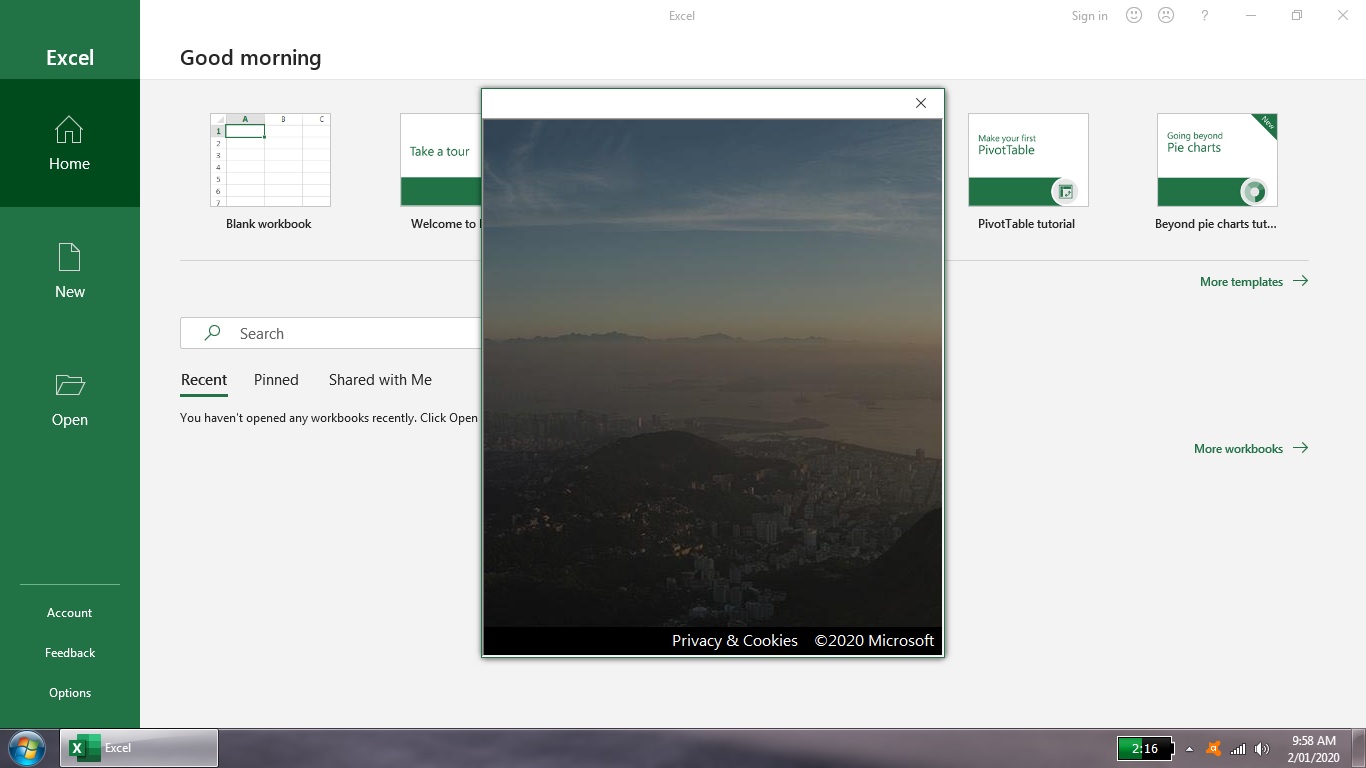Image resolution: width=1366 pixels, height=768 pixels.
Task: Open Feedback page
Action: click(x=70, y=653)
